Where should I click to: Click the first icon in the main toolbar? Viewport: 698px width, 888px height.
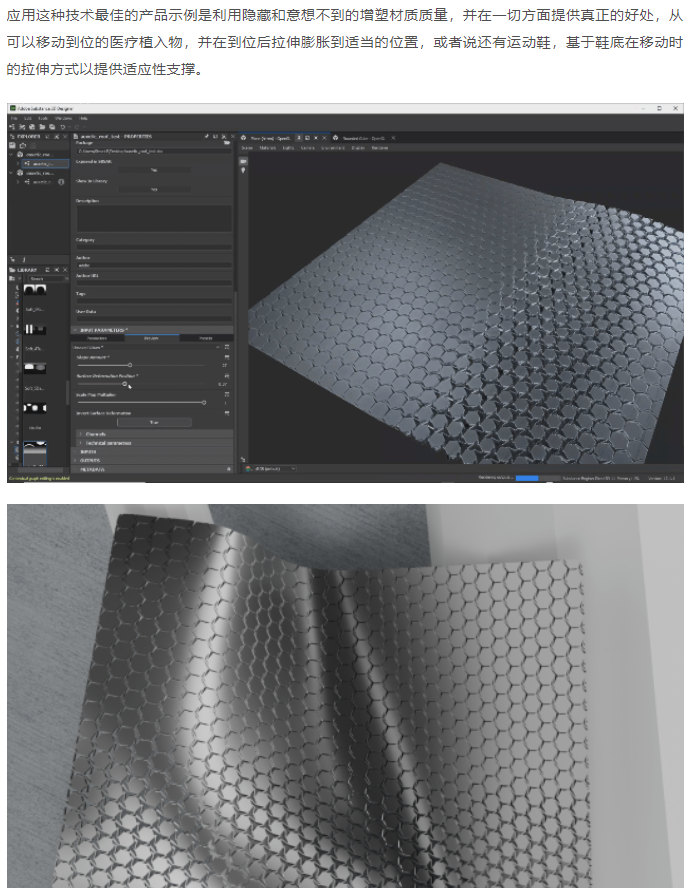coord(12,127)
